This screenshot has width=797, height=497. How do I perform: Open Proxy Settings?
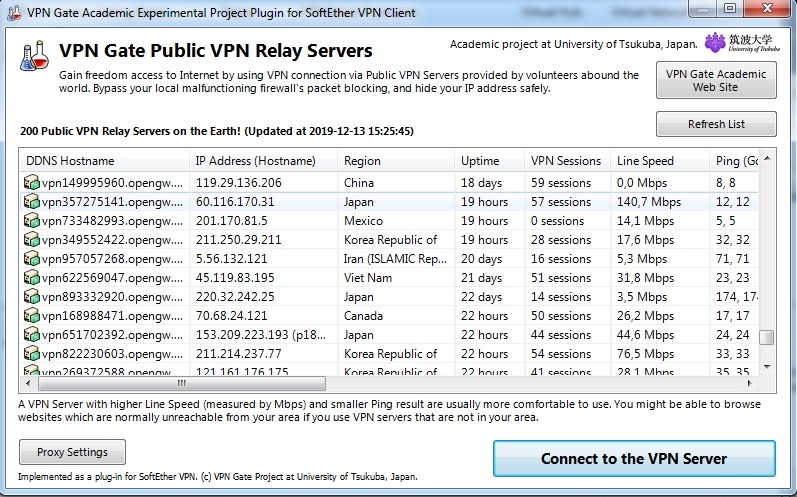pyautogui.click(x=72, y=452)
